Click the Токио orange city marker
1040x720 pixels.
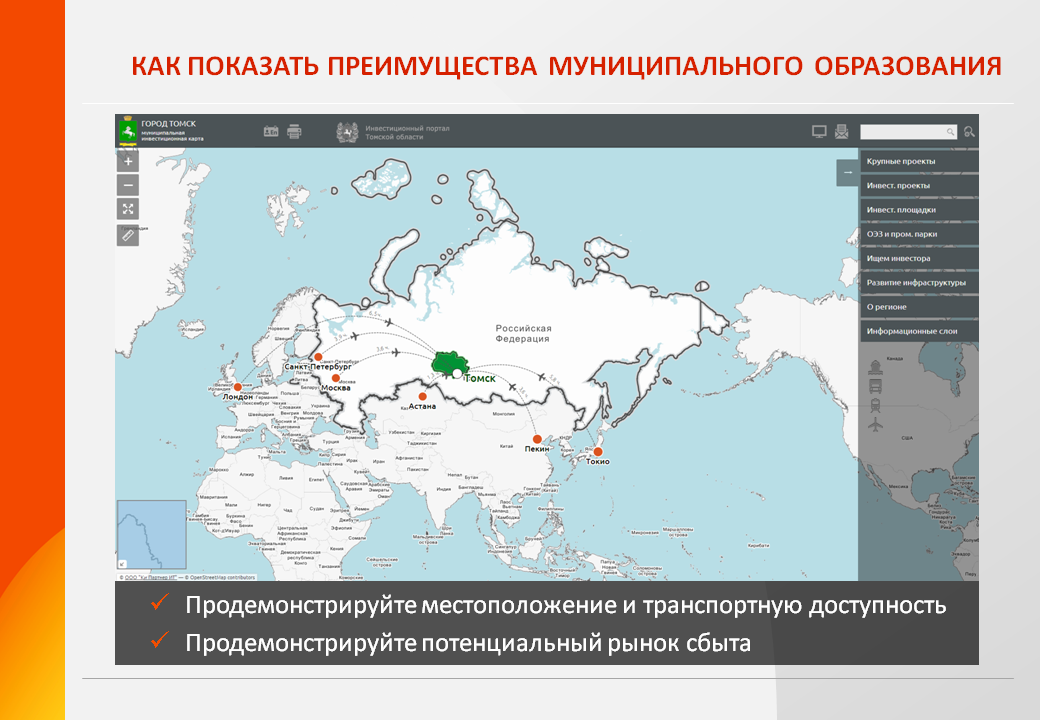click(598, 451)
